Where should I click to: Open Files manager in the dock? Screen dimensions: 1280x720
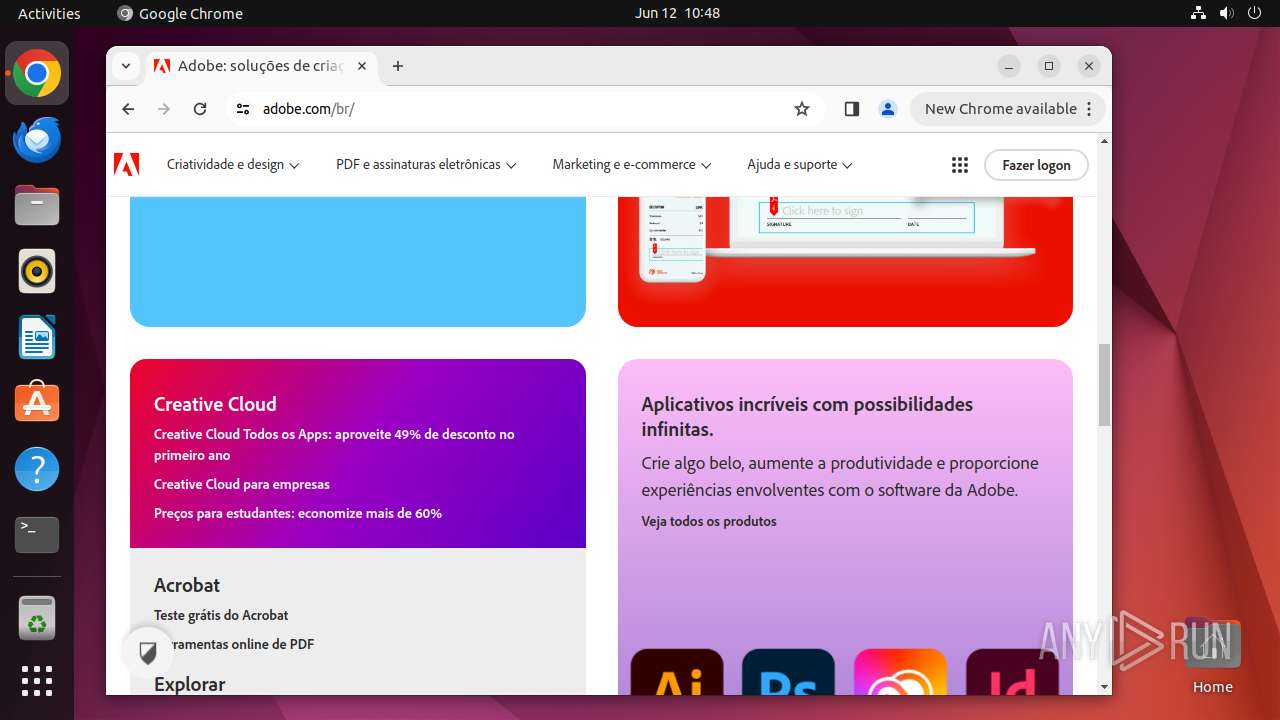click(x=37, y=206)
